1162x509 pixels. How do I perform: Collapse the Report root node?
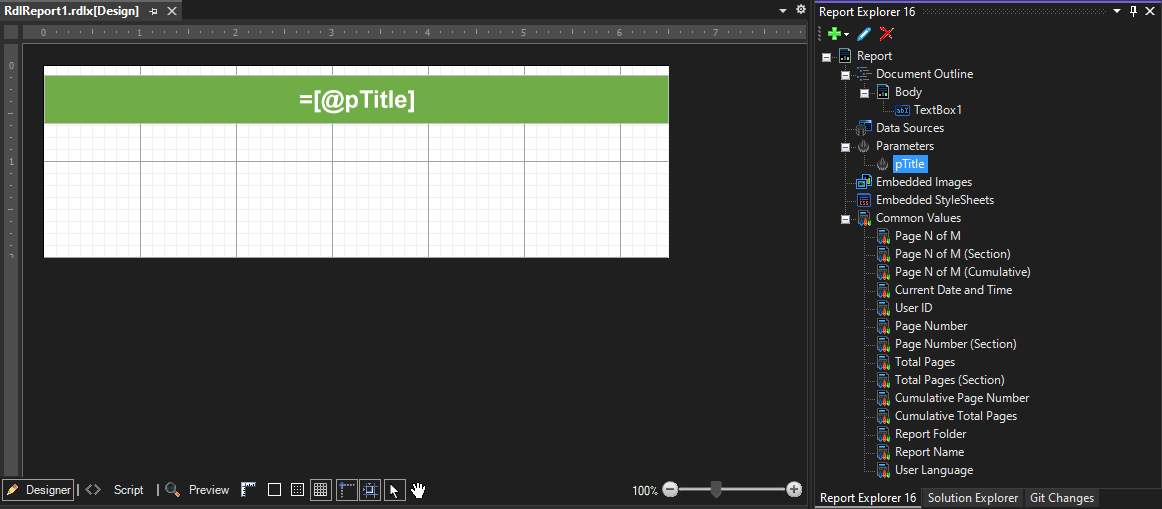pos(826,57)
